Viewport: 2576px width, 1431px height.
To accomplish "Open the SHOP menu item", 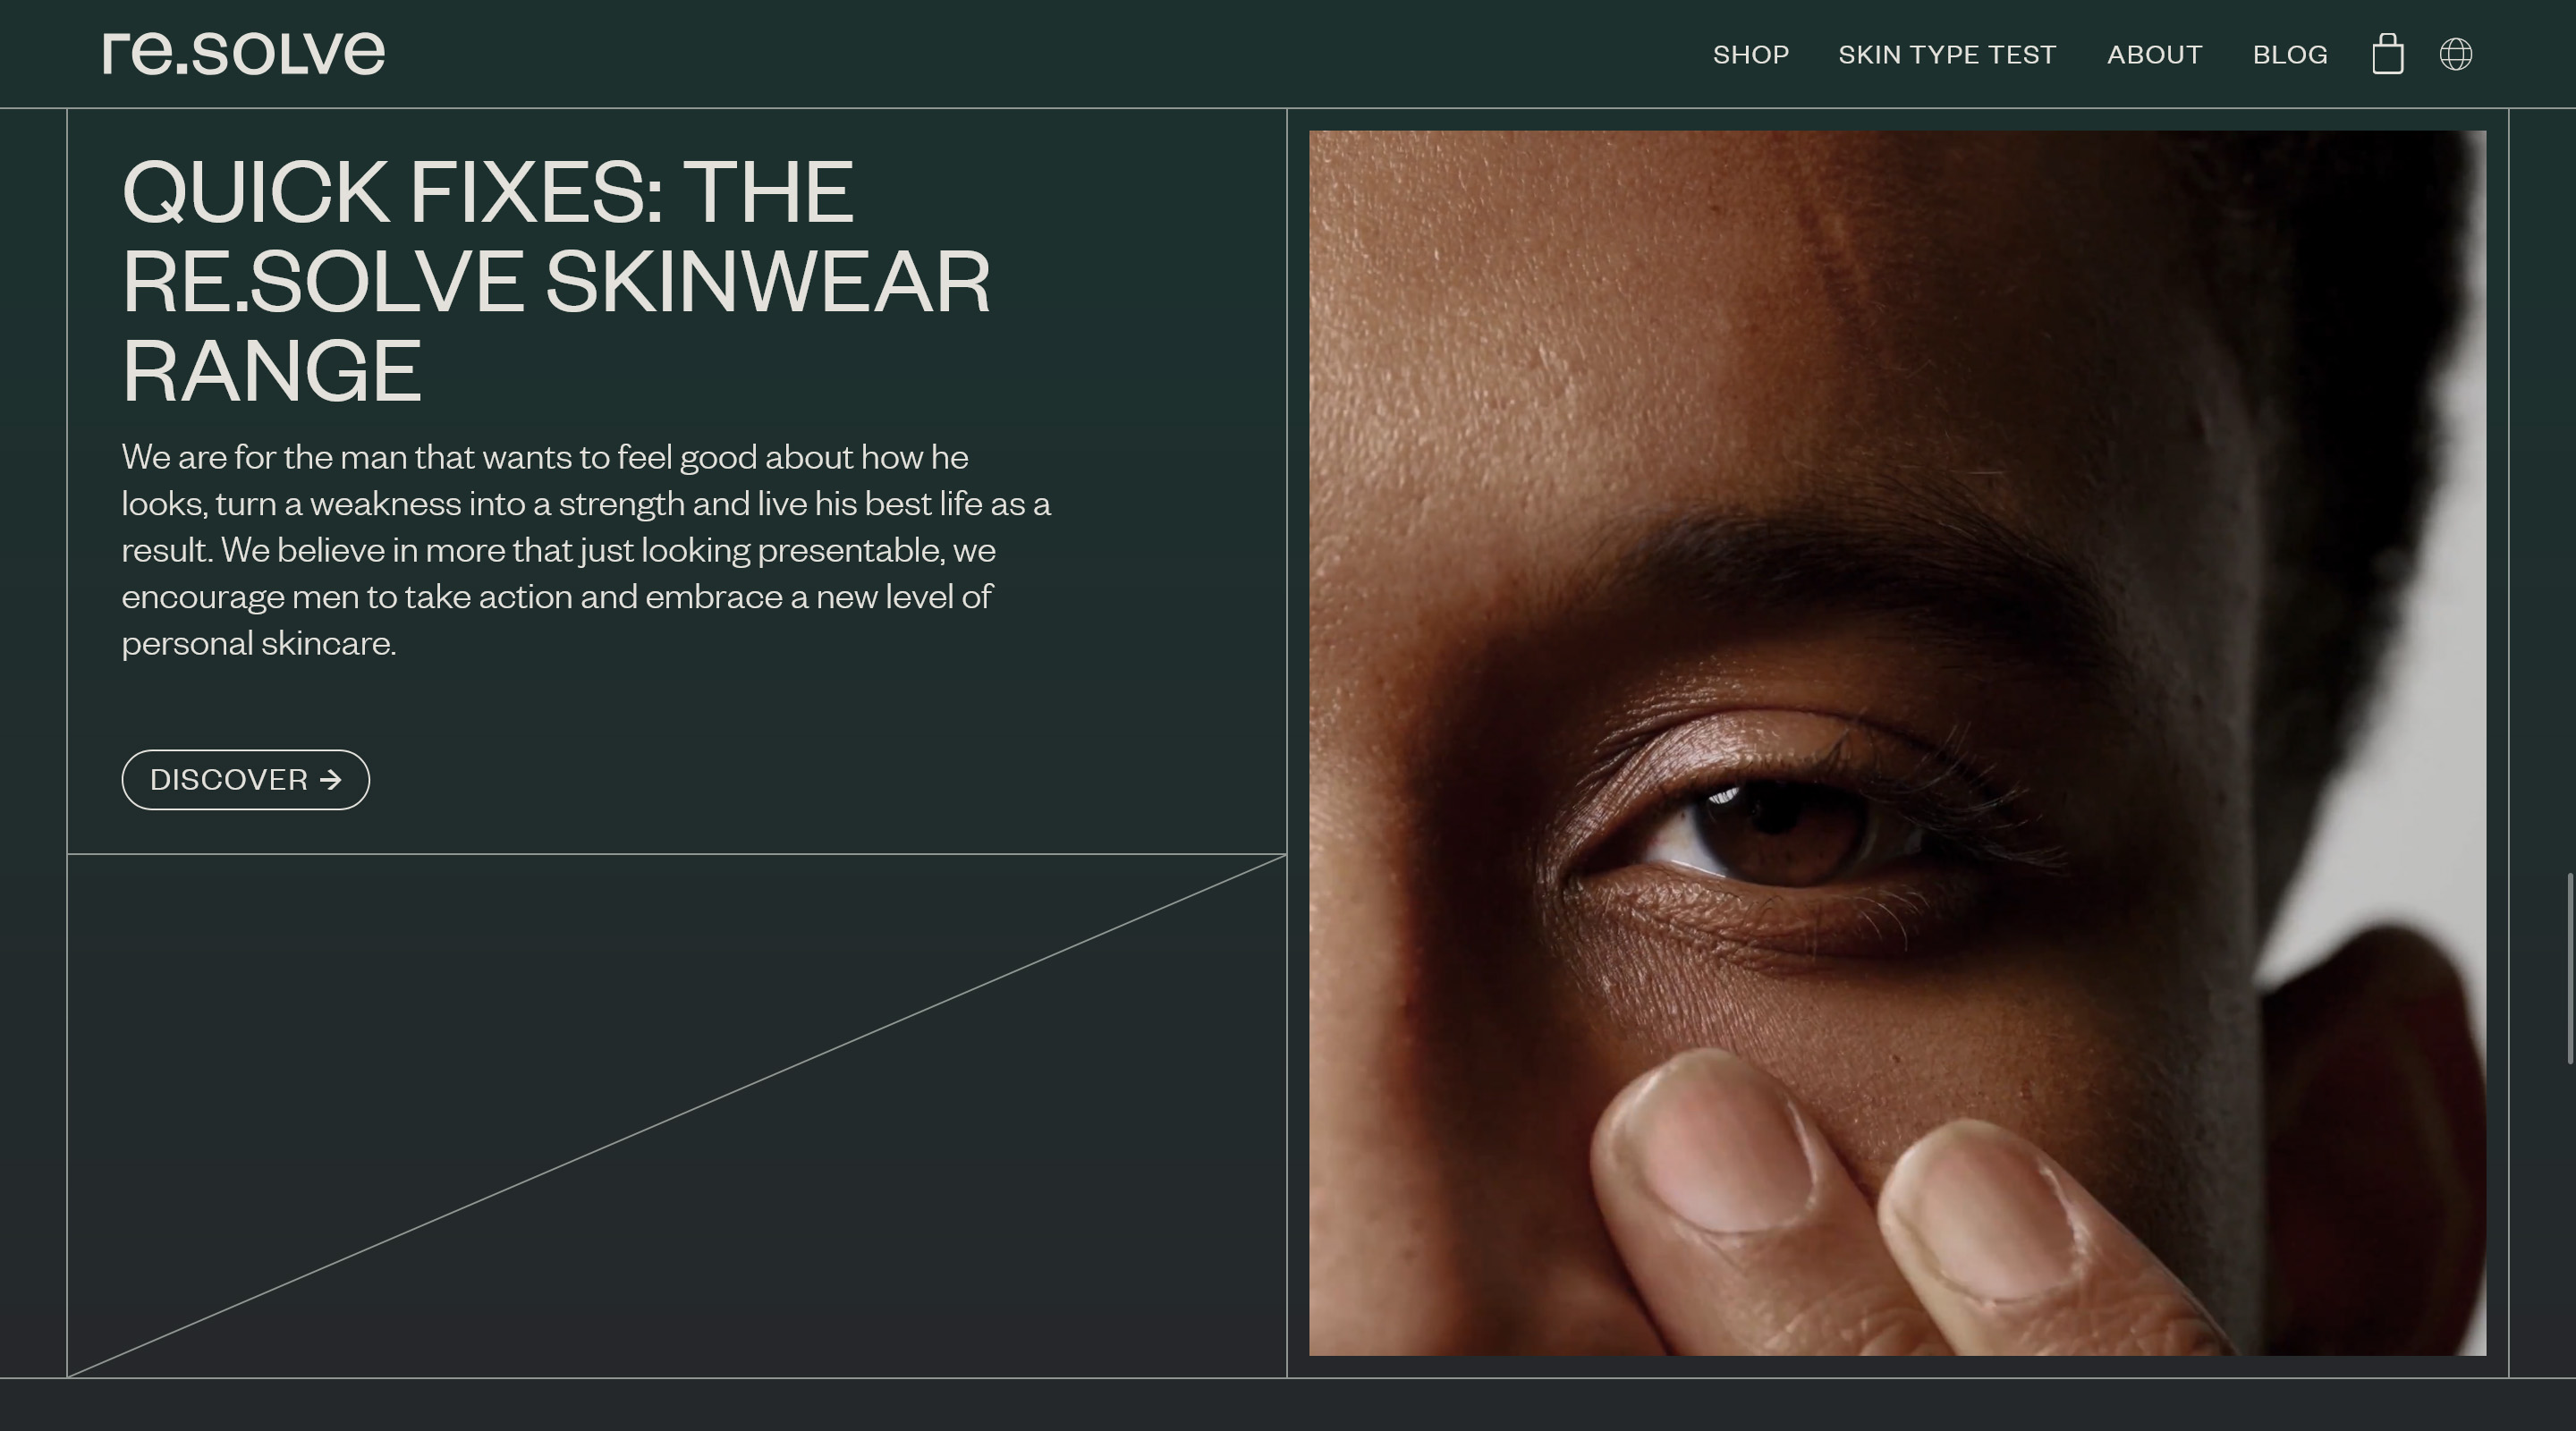I will pos(1751,54).
